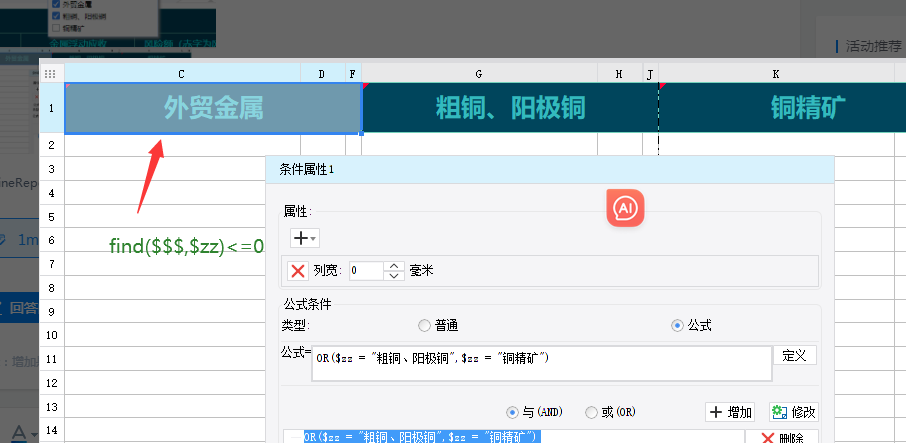
Task: Choose the 与(AND) radio option
Action: pos(513,412)
